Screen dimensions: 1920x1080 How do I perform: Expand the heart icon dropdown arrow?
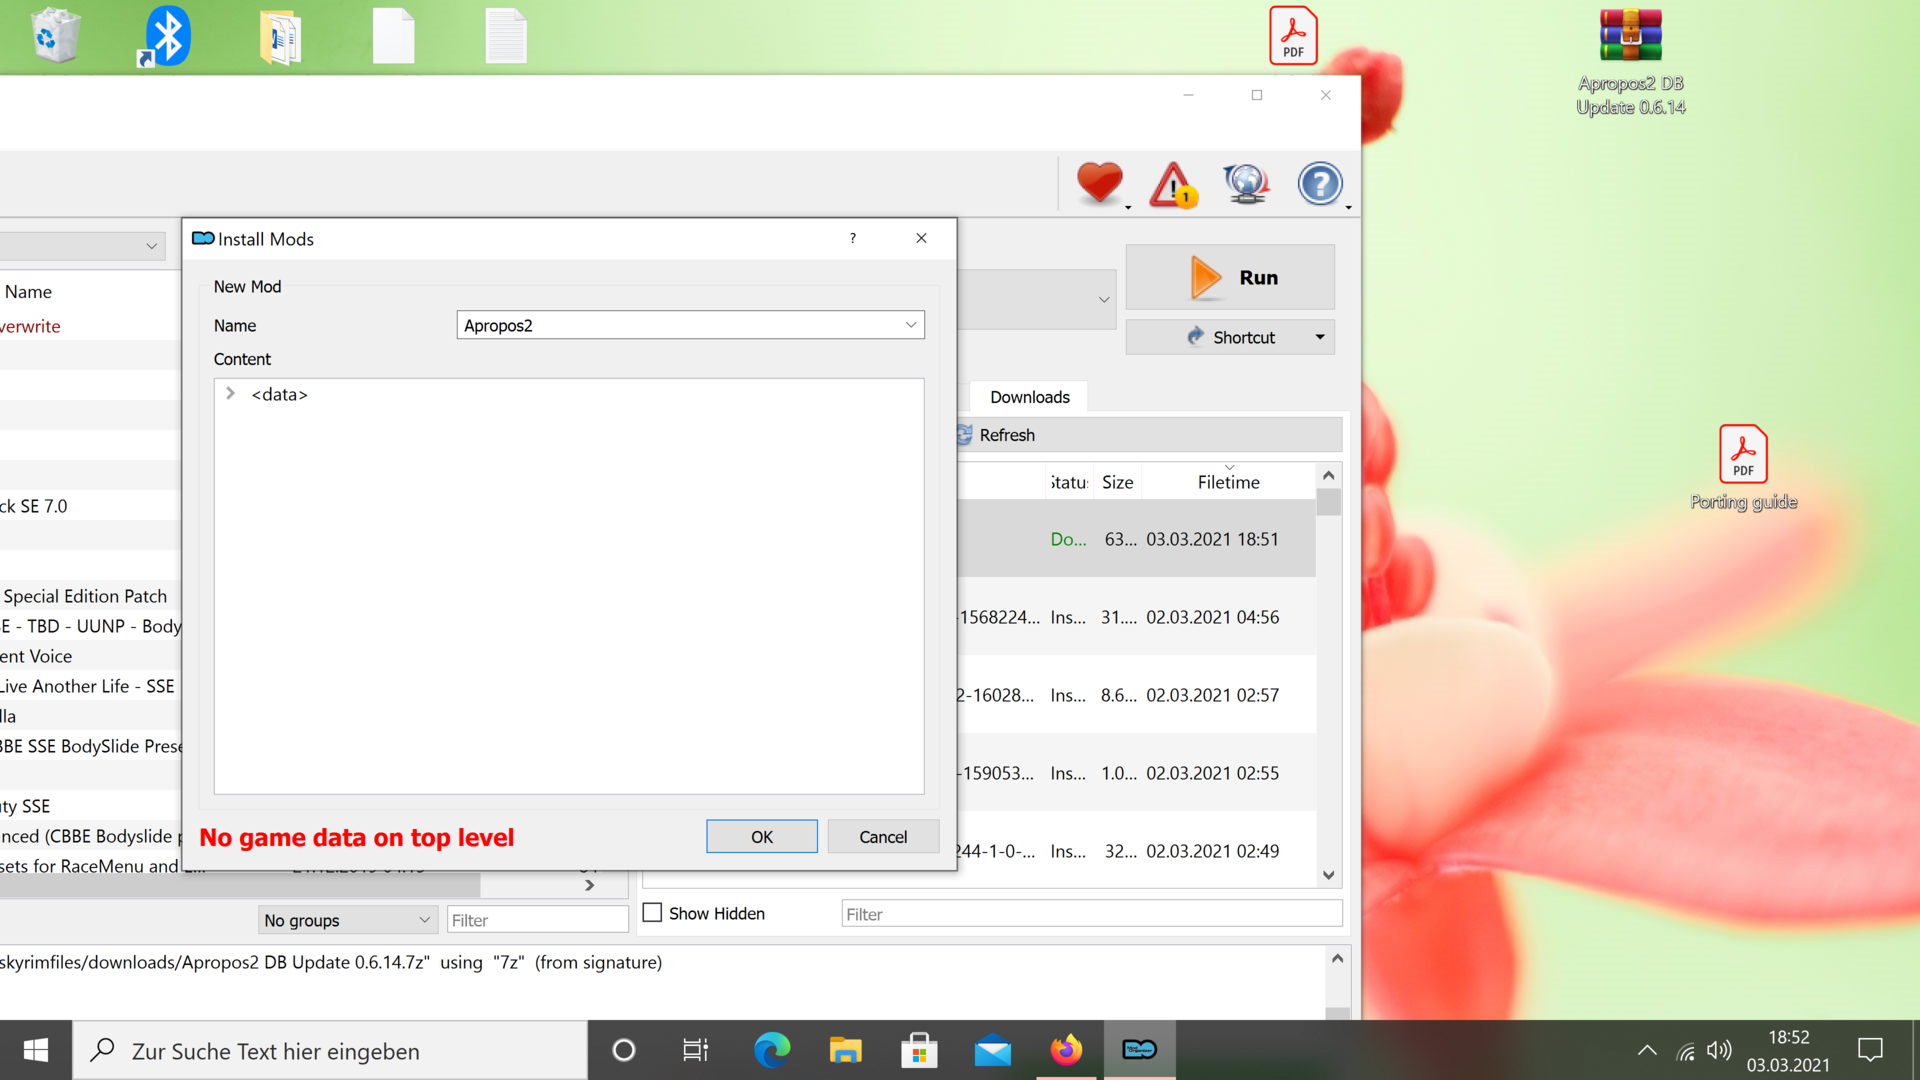[x=1128, y=207]
